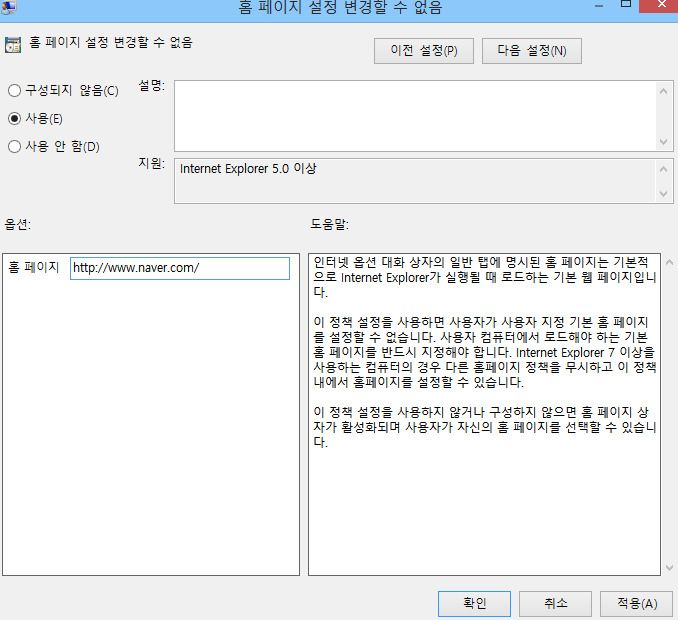678x620 pixels.
Task: Cancel using the 취소 button
Action: (555, 604)
